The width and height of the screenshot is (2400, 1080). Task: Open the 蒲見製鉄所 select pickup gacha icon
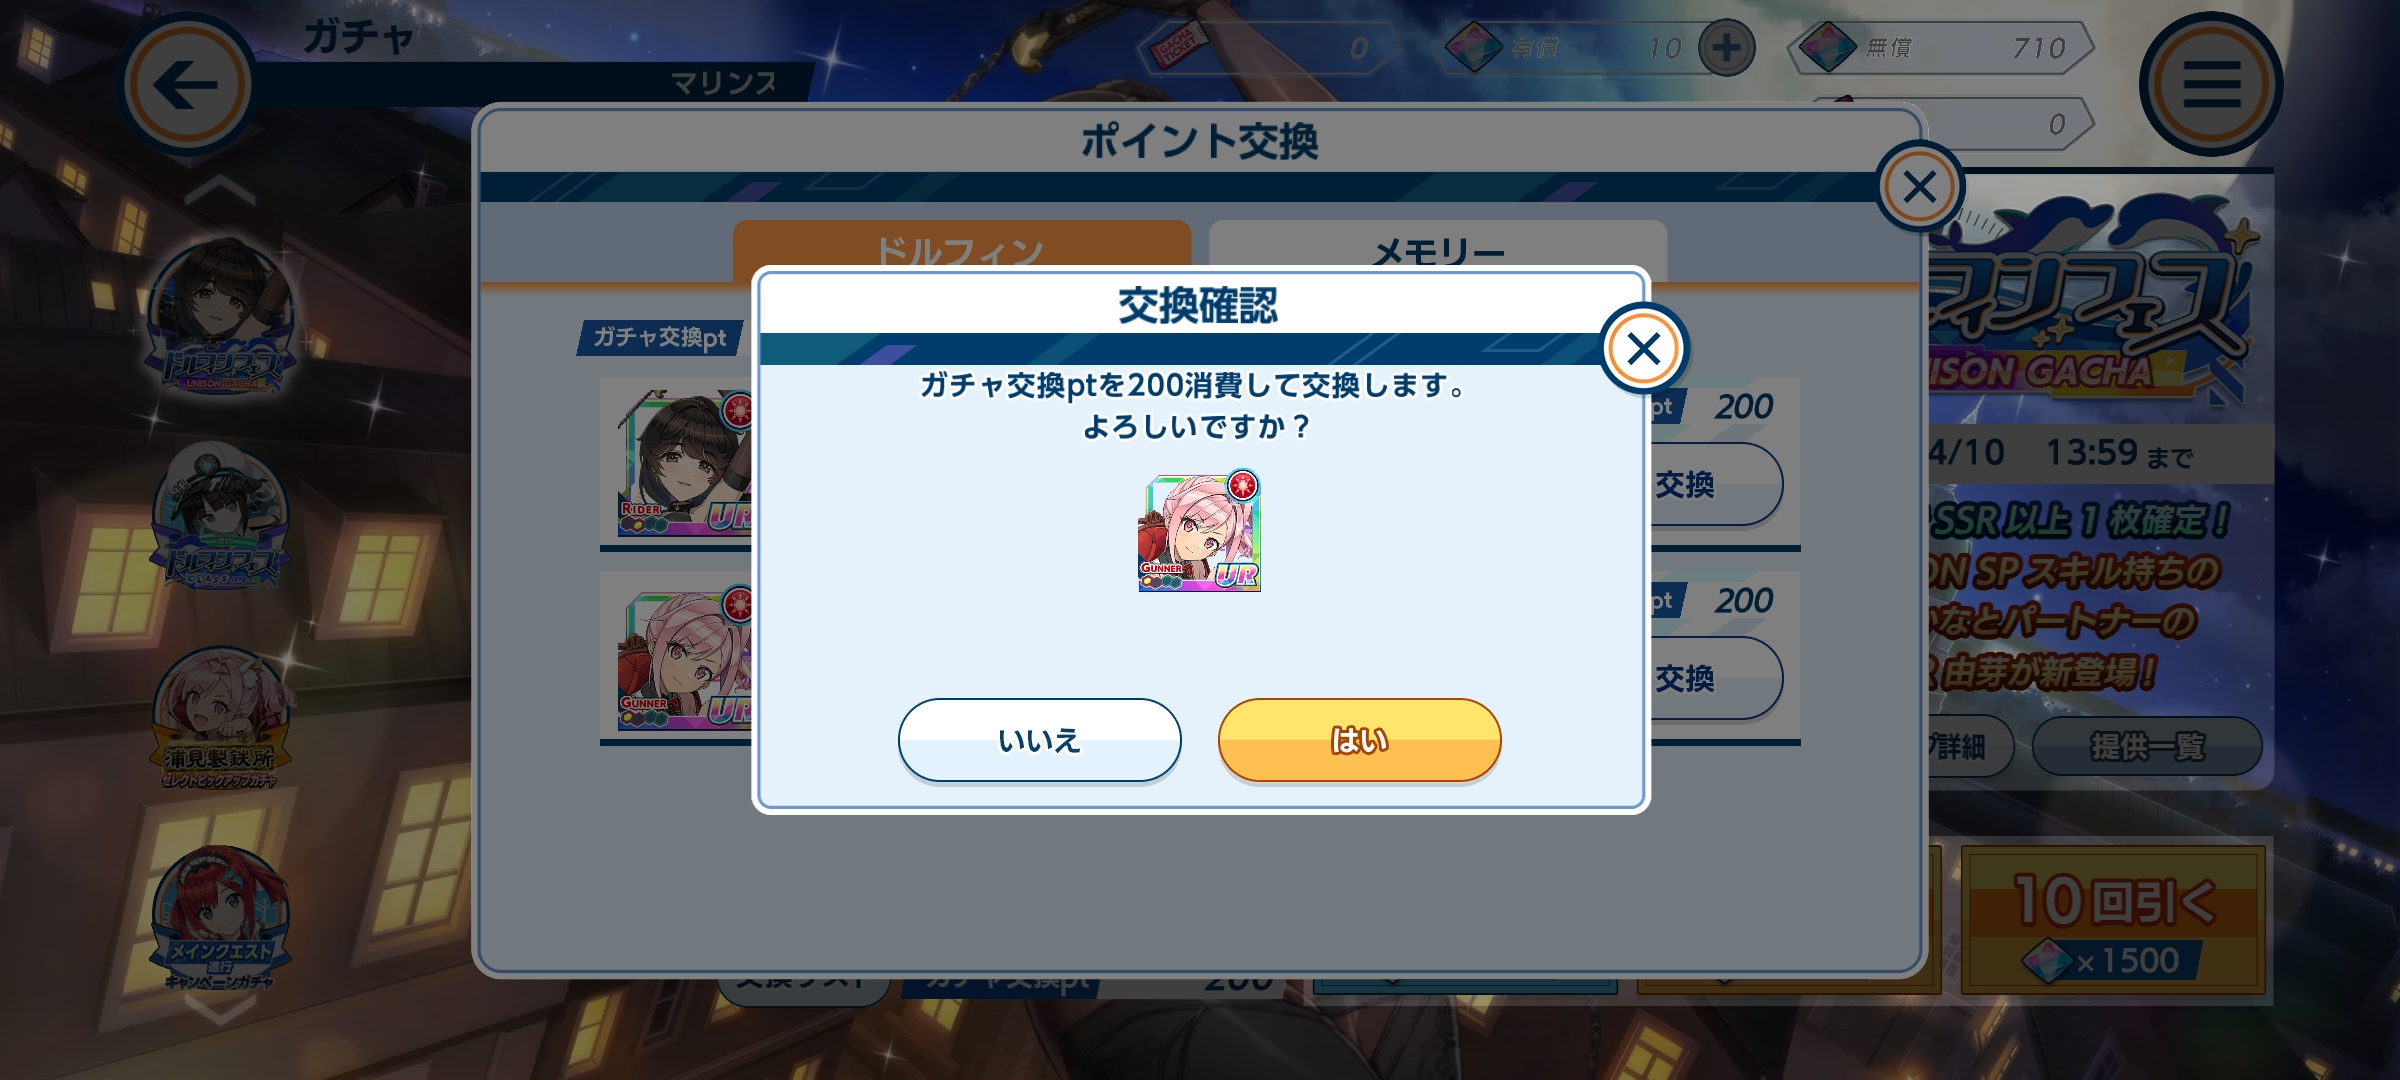(222, 718)
